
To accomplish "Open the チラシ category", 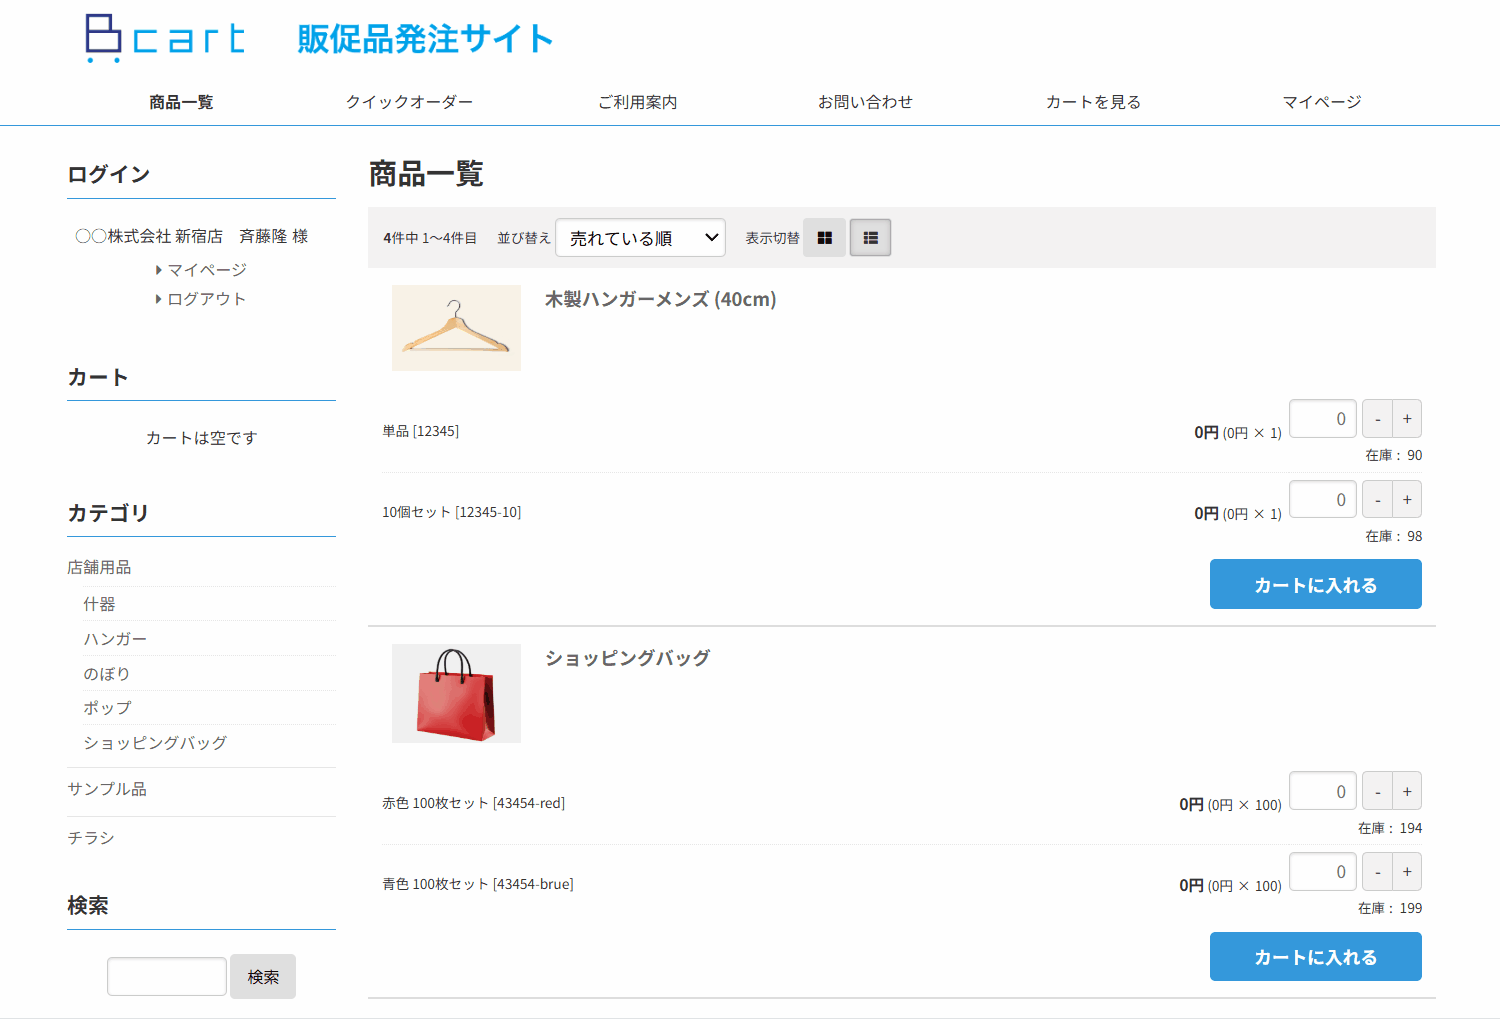I will (91, 838).
